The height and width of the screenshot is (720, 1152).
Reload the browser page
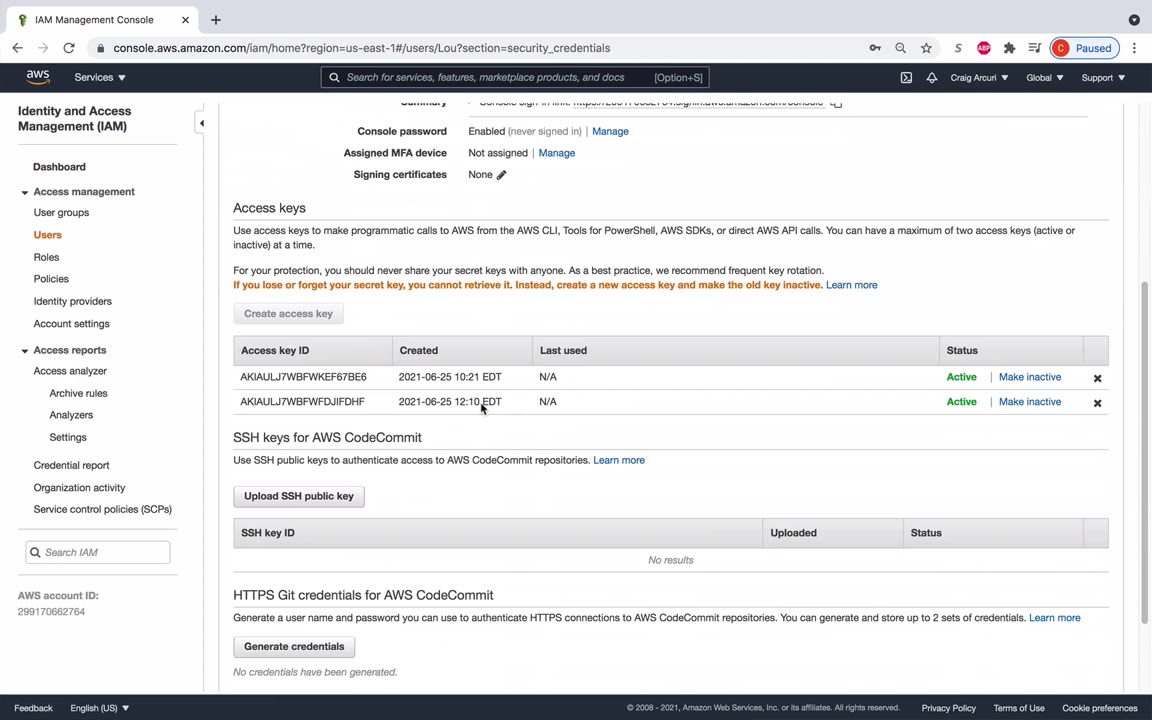pos(69,48)
